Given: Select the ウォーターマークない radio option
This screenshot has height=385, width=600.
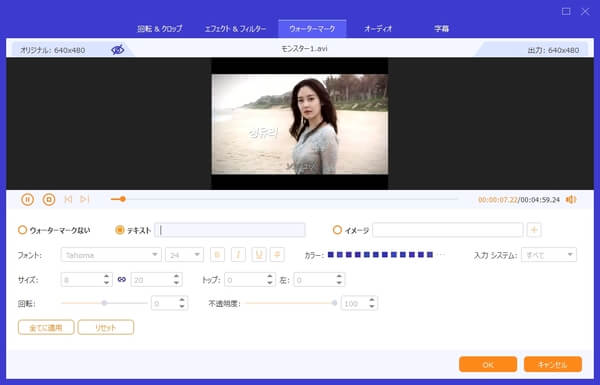Looking at the screenshot, I should point(22,230).
